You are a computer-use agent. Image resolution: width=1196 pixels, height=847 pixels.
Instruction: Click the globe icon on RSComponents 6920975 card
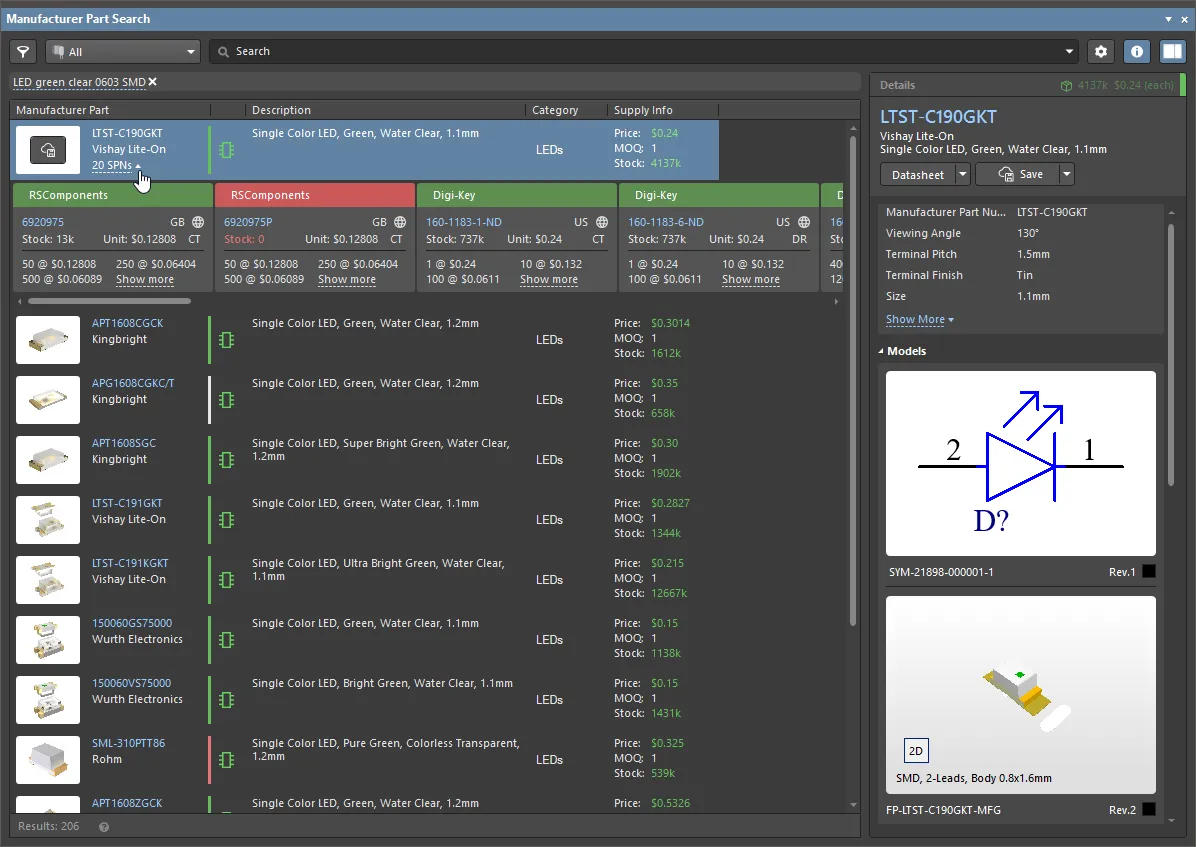click(198, 222)
